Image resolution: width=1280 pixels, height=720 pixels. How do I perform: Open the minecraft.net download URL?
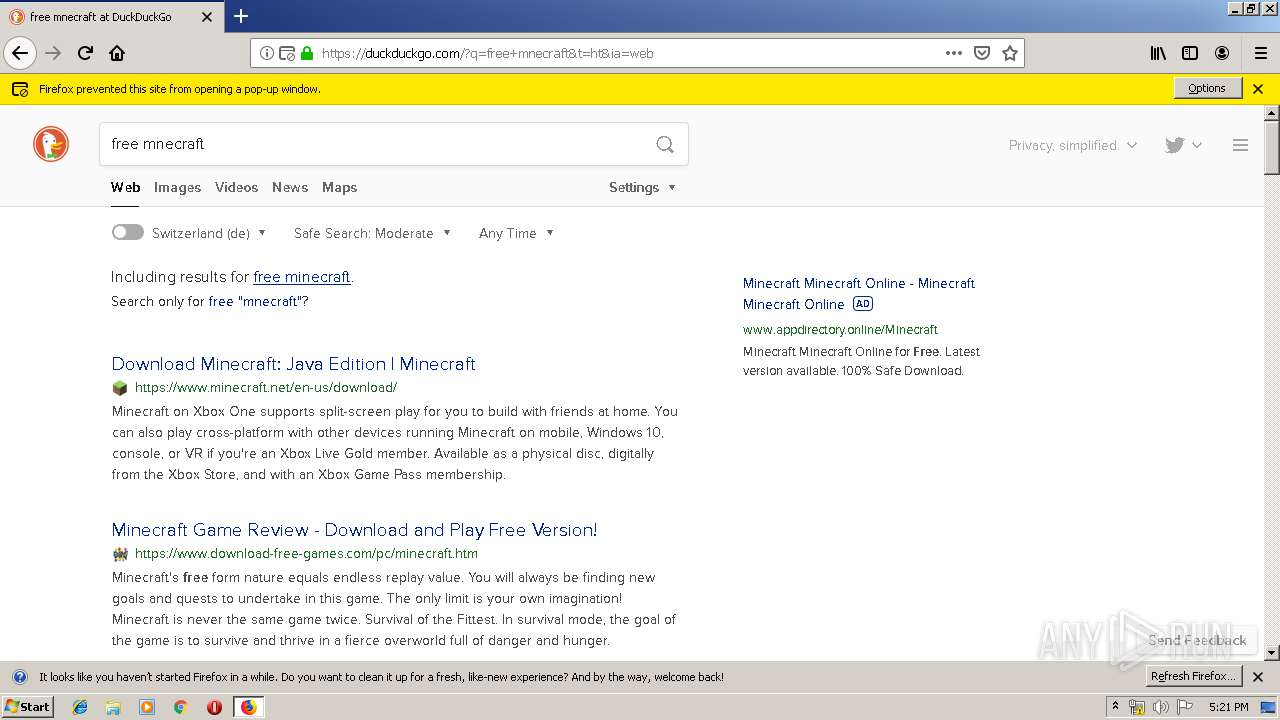click(266, 388)
